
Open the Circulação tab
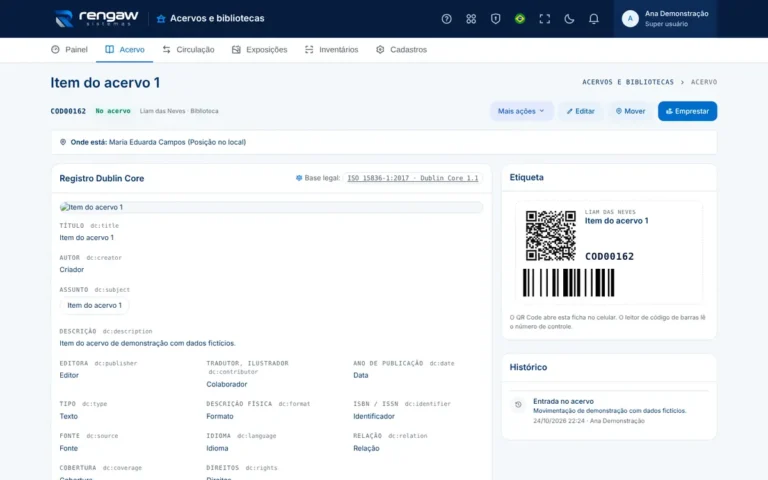click(189, 49)
